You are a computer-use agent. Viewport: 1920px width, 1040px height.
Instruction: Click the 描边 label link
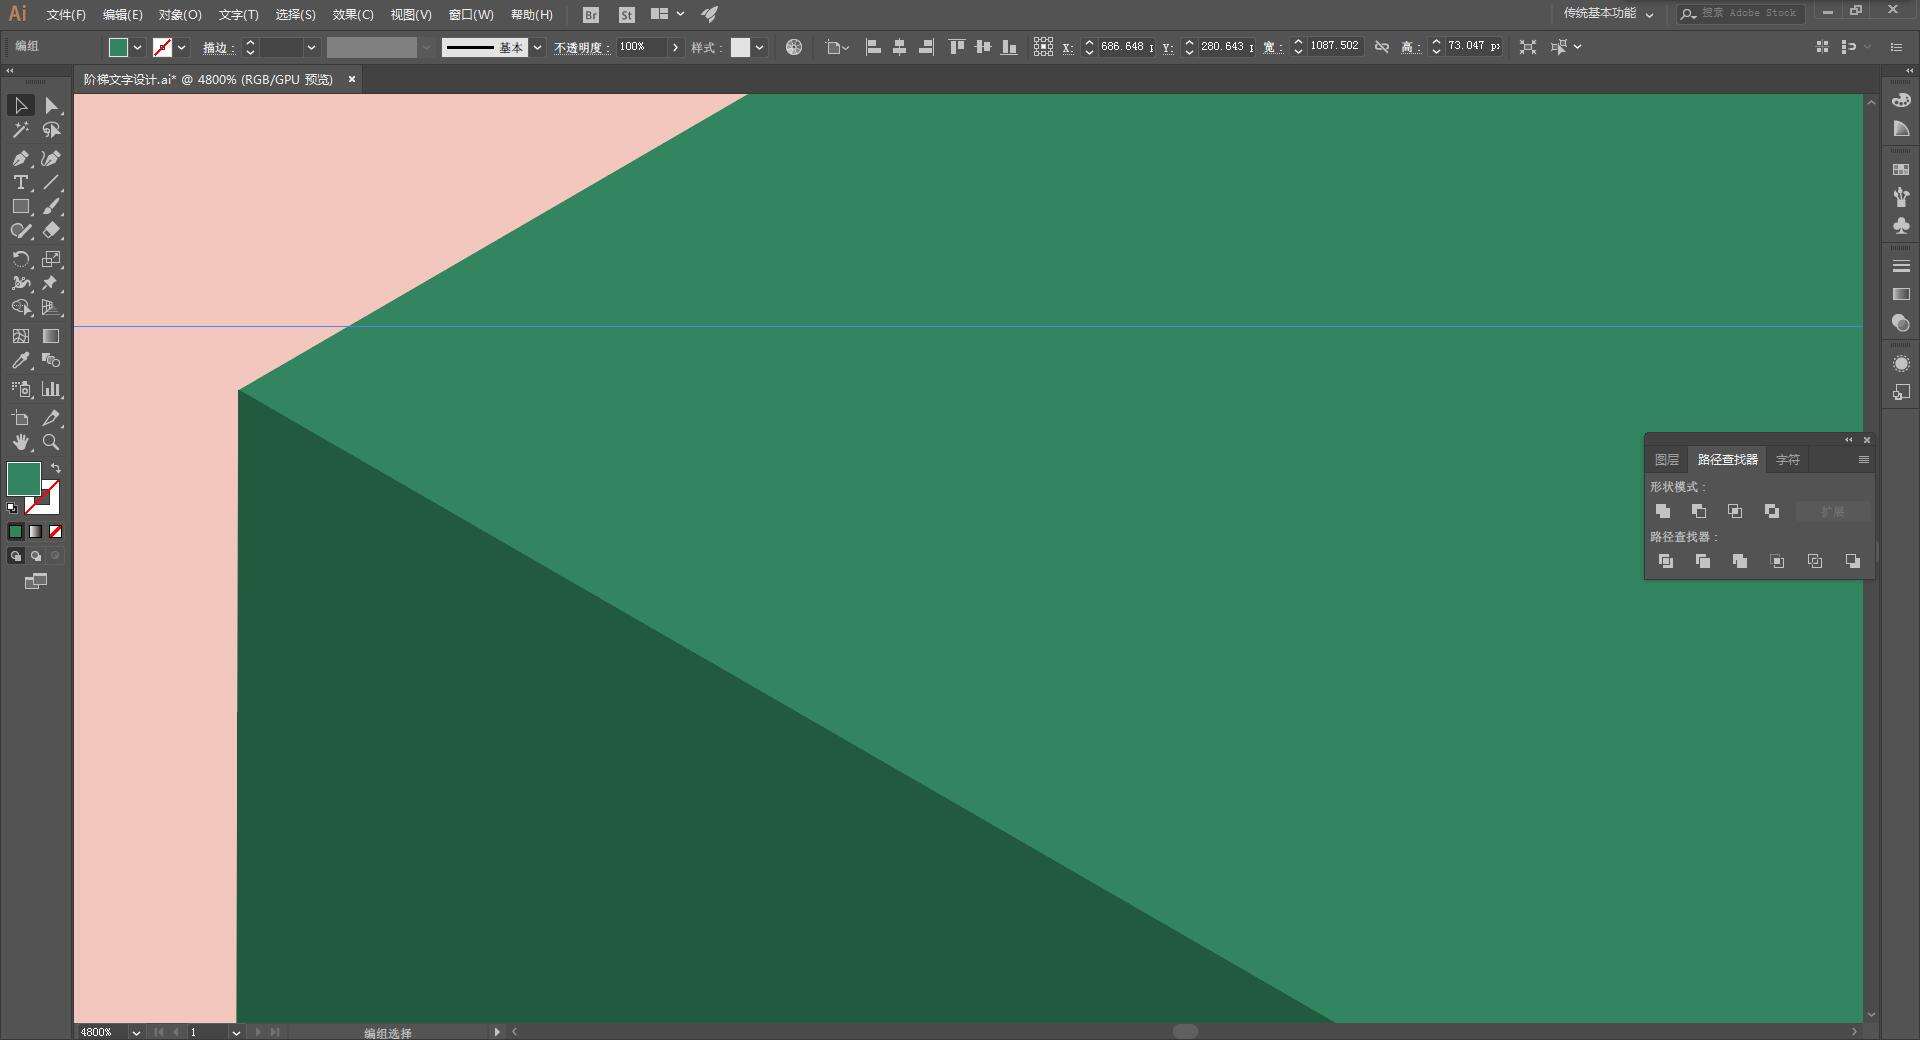(217, 47)
